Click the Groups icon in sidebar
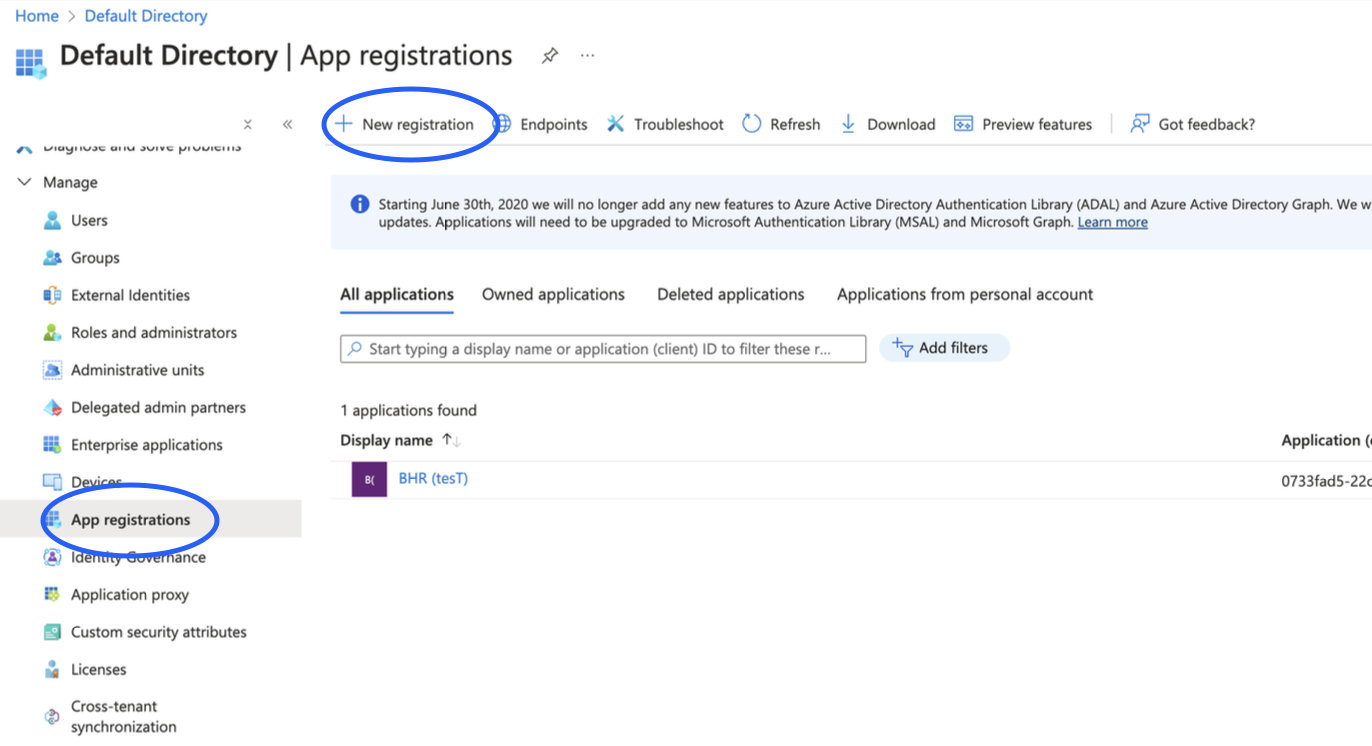This screenshot has width=1372, height=746. 52,258
